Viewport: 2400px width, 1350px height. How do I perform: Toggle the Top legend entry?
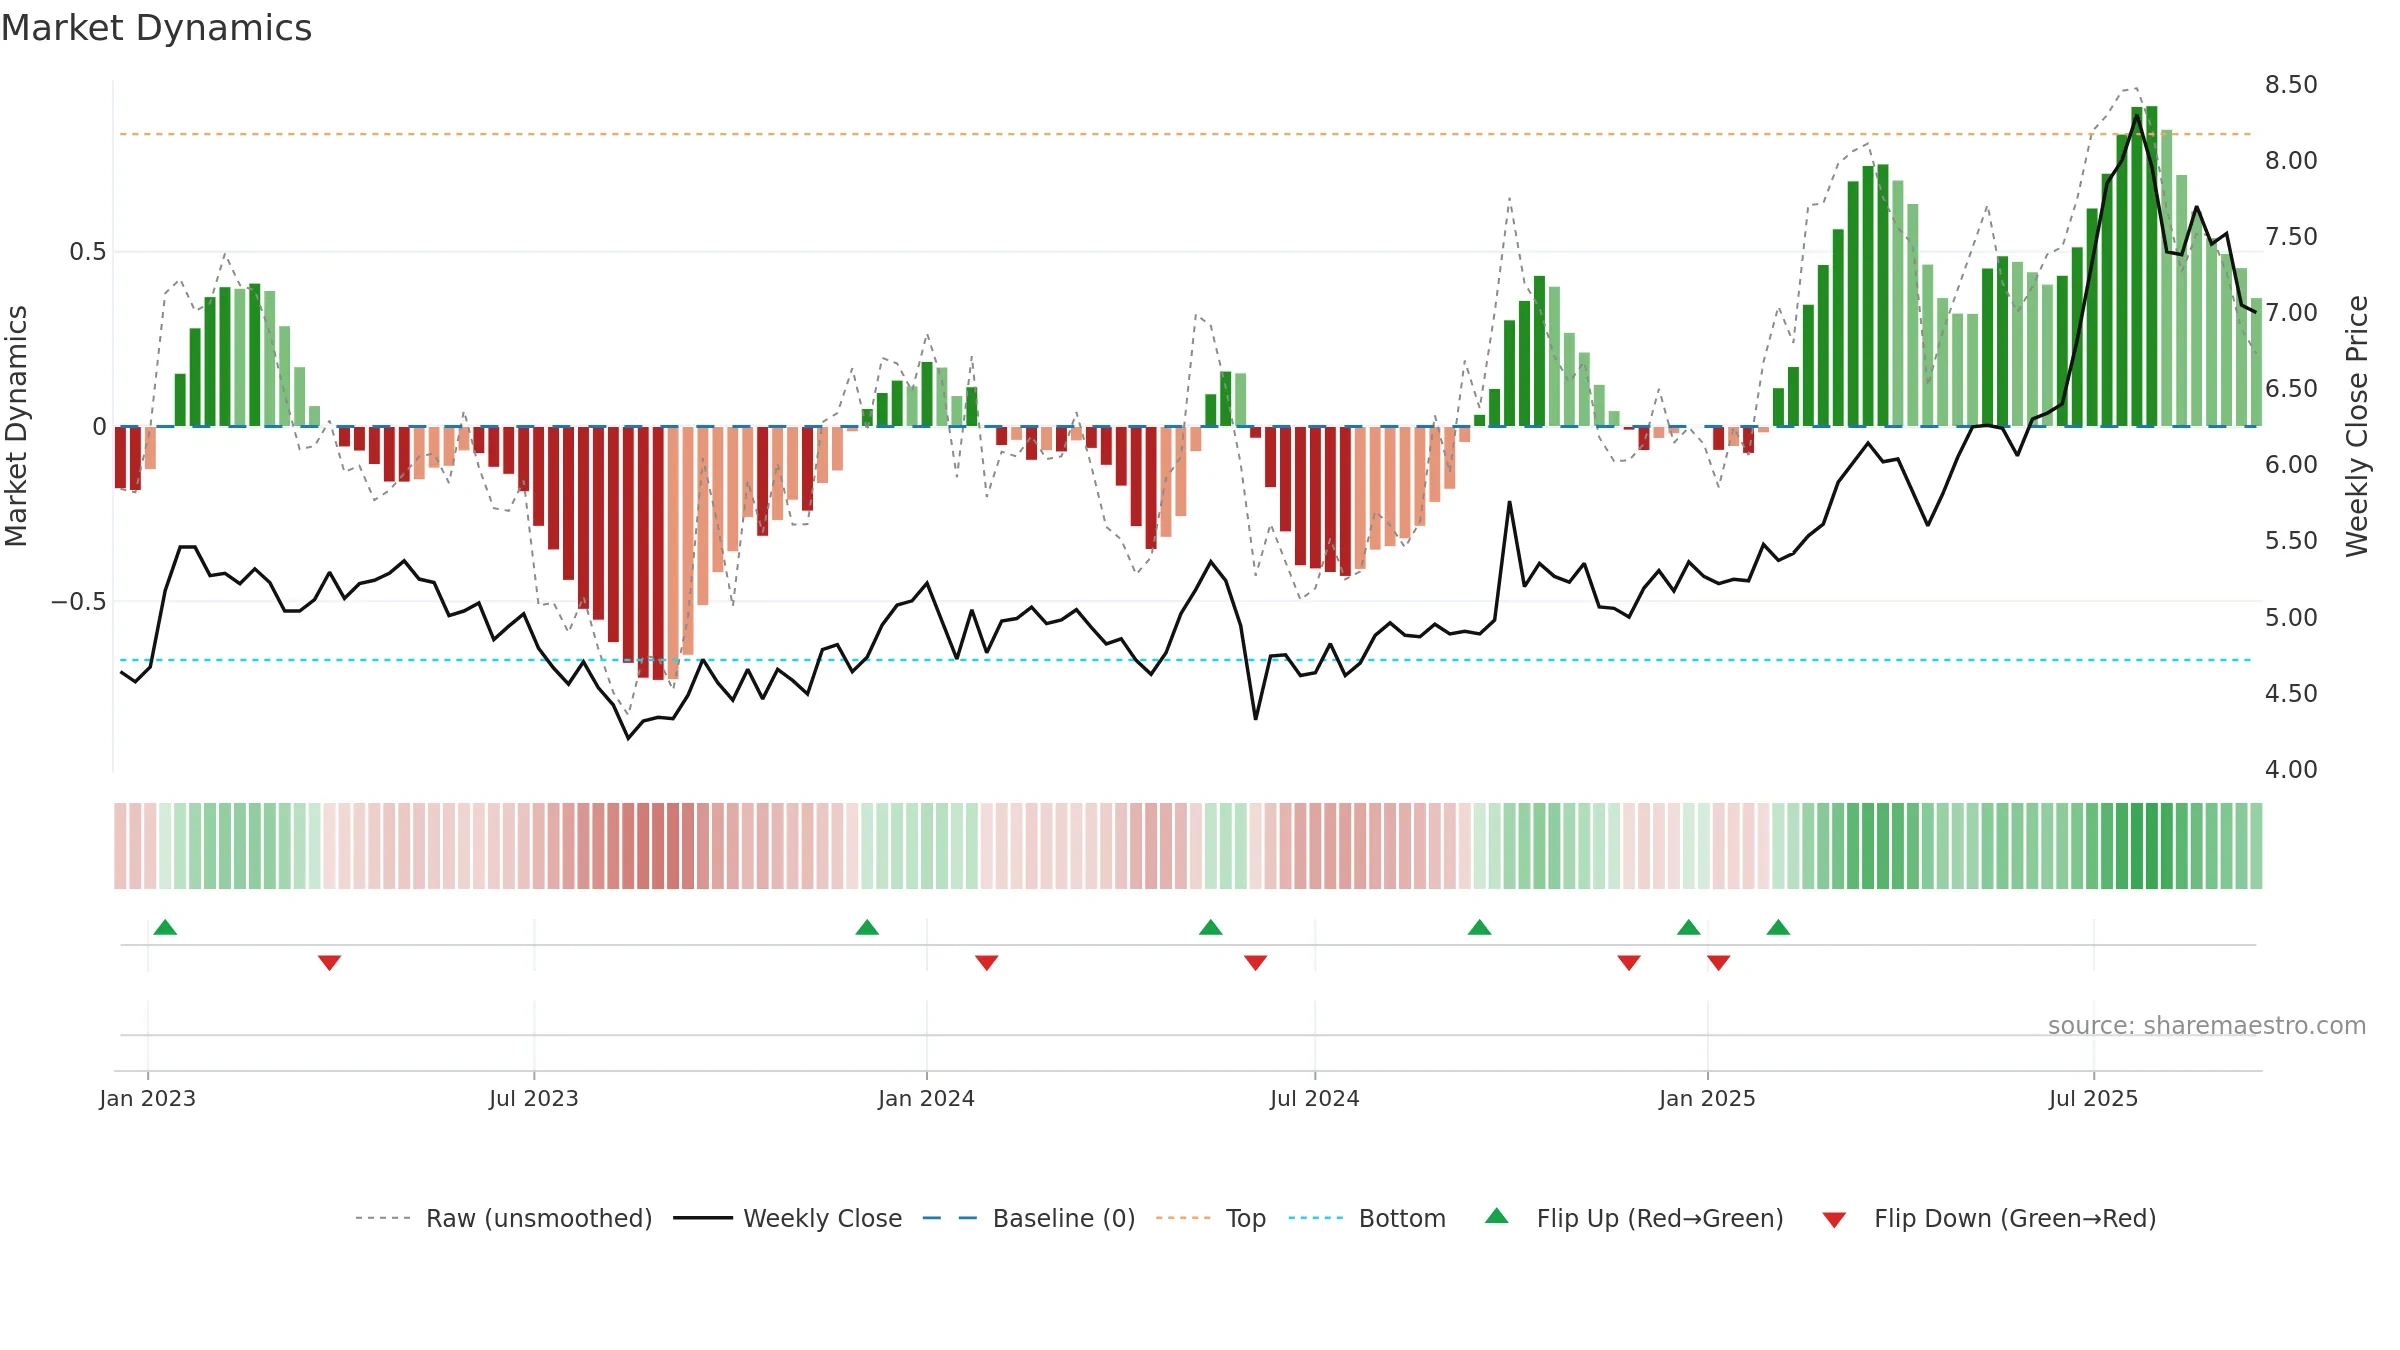1211,1218
